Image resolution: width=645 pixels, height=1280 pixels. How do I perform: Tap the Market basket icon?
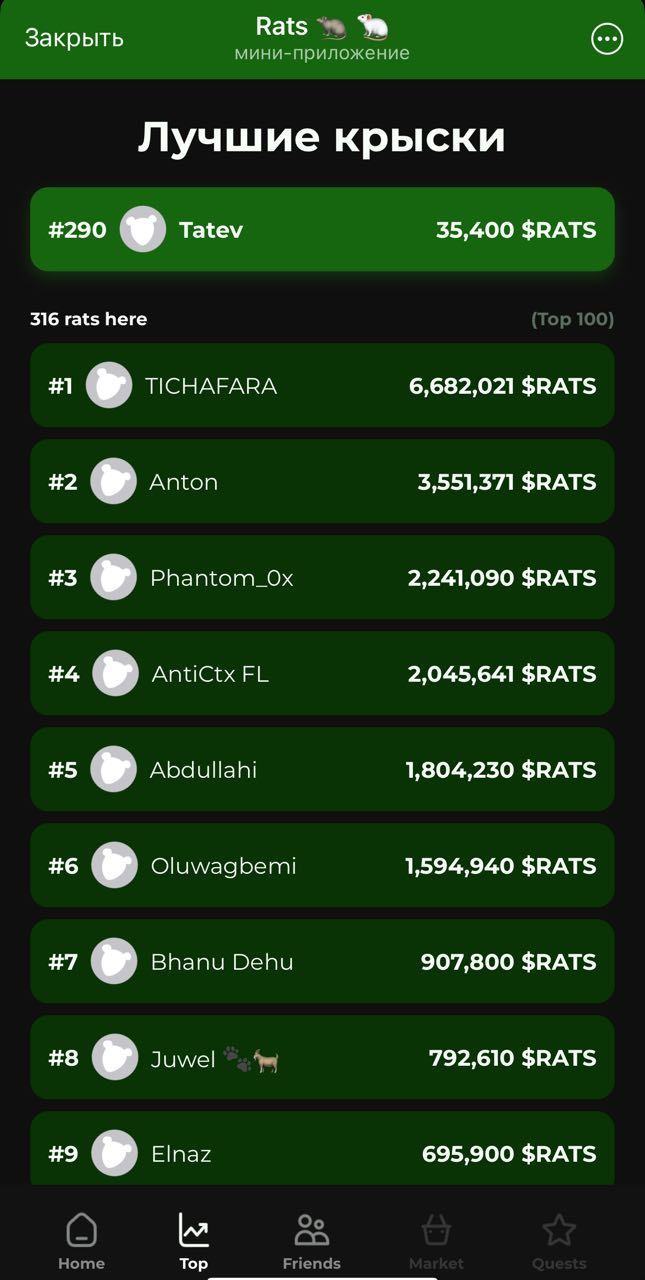pyautogui.click(x=436, y=1231)
